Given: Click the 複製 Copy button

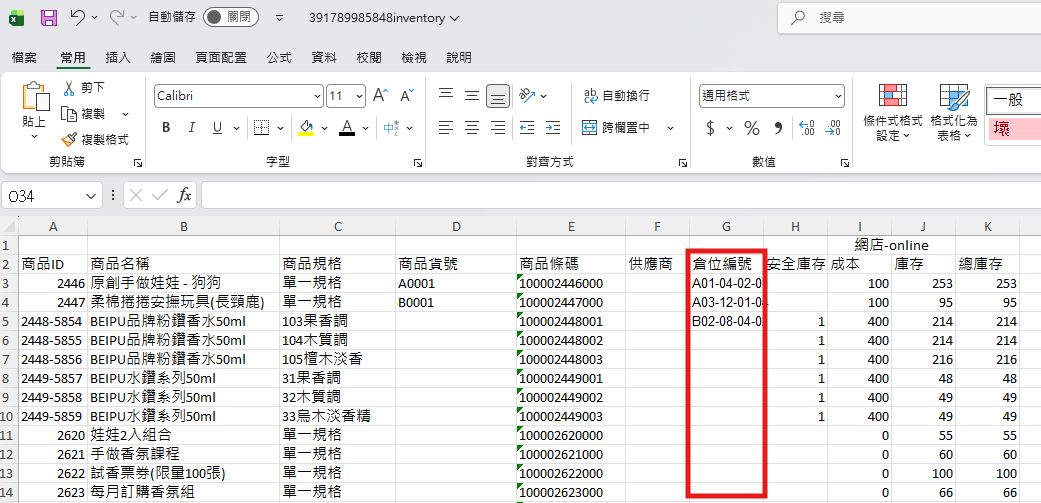Looking at the screenshot, I should click(x=84, y=114).
